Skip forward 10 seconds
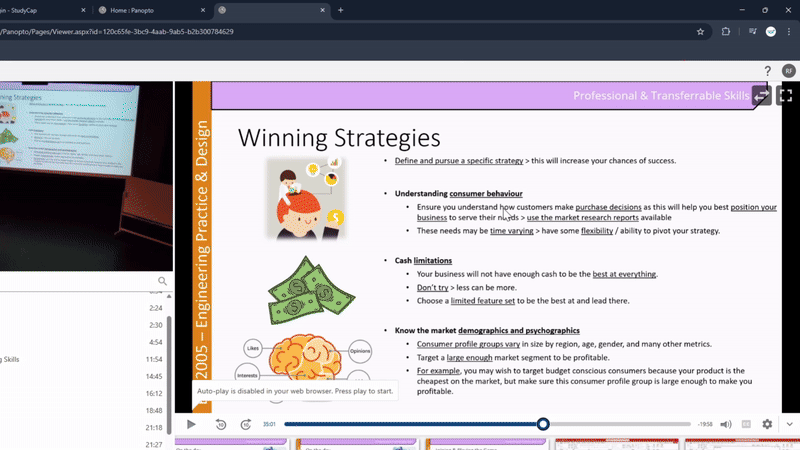This screenshot has width=800, height=450. click(x=245, y=424)
